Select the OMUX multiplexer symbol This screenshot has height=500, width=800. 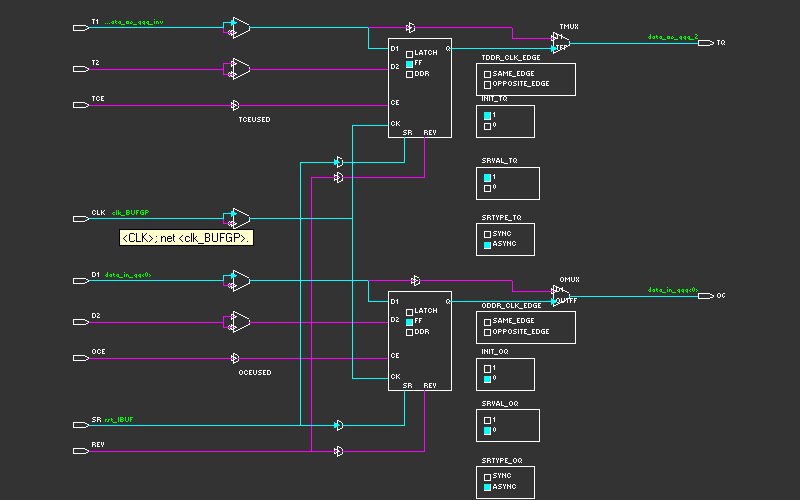pos(560,294)
